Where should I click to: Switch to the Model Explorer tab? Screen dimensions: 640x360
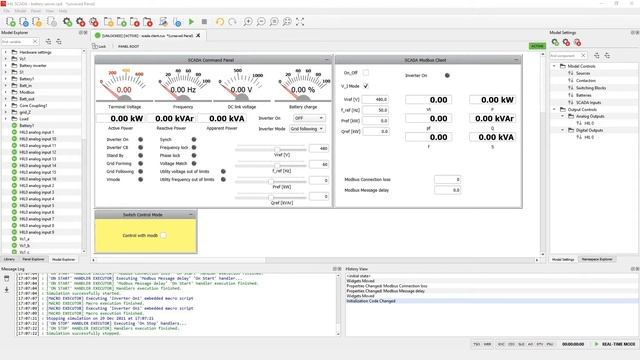pos(64,259)
